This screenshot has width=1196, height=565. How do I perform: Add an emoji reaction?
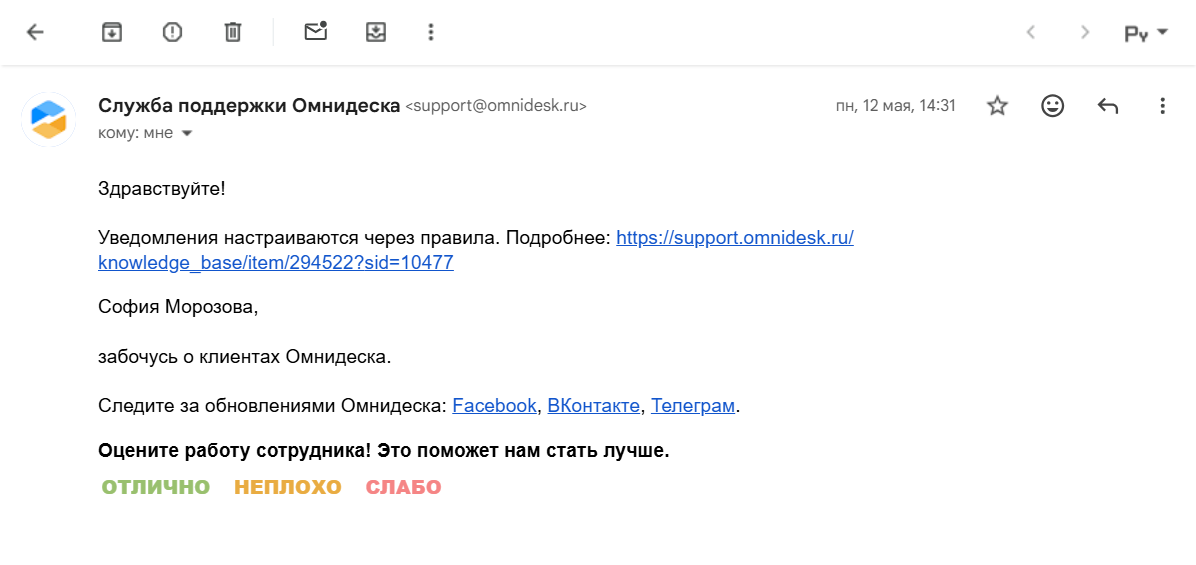(1052, 106)
